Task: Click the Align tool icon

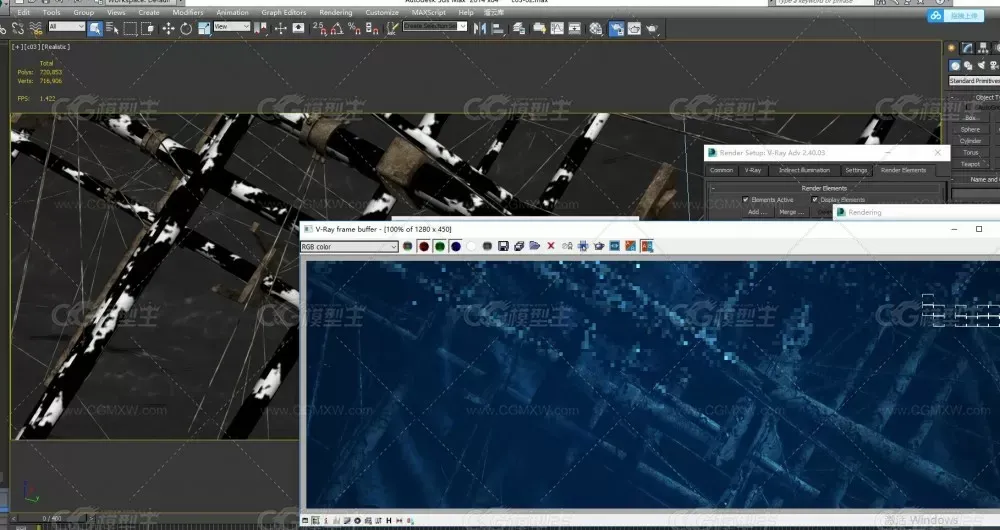Action: click(497, 28)
